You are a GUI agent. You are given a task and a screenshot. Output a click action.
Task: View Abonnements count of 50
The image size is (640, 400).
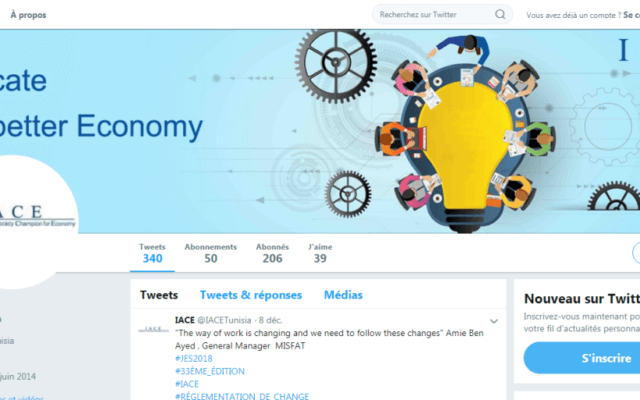coord(211,253)
